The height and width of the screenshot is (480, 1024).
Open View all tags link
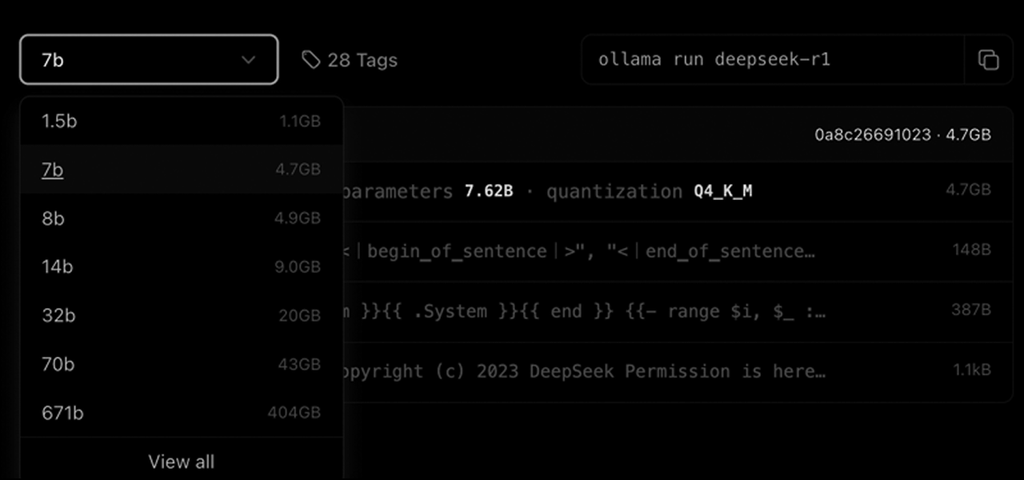click(181, 462)
